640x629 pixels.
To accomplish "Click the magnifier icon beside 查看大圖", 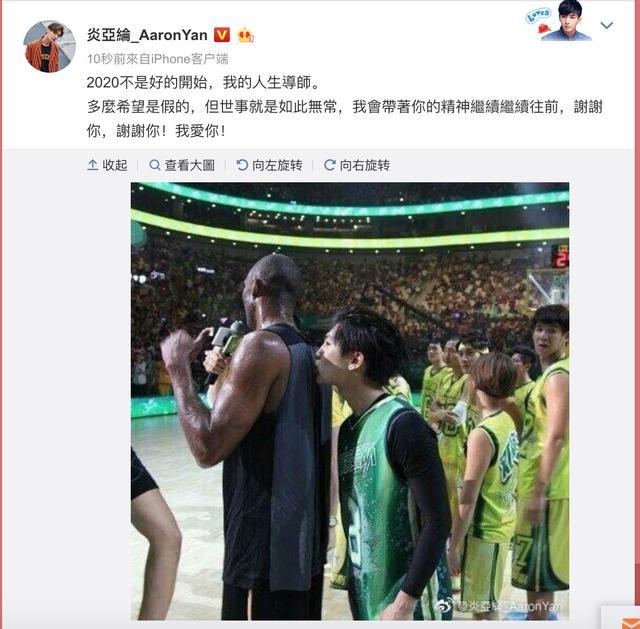I will click(x=155, y=165).
